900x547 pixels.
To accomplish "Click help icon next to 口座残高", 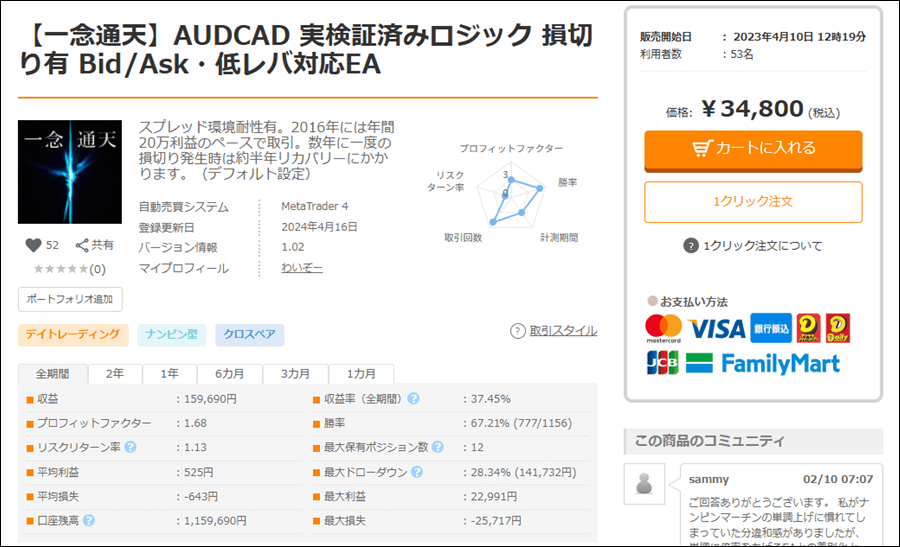I will (88, 520).
